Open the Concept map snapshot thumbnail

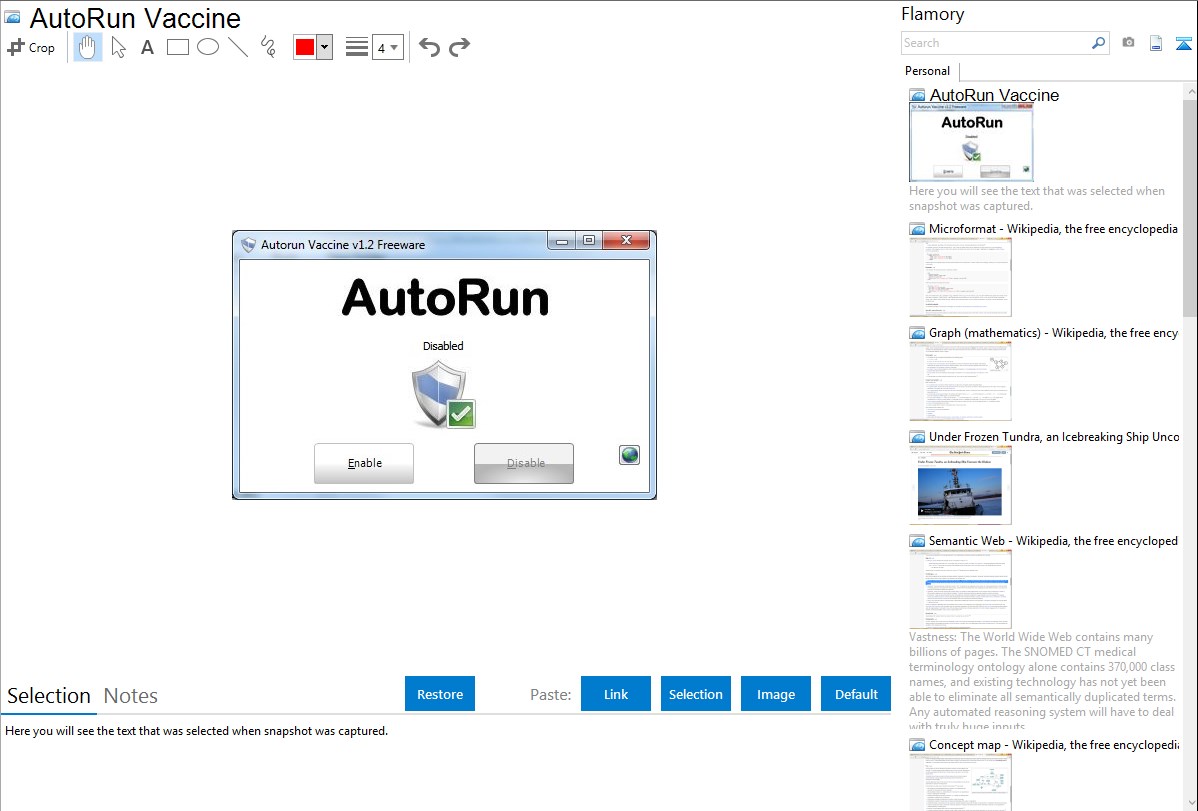[960, 782]
